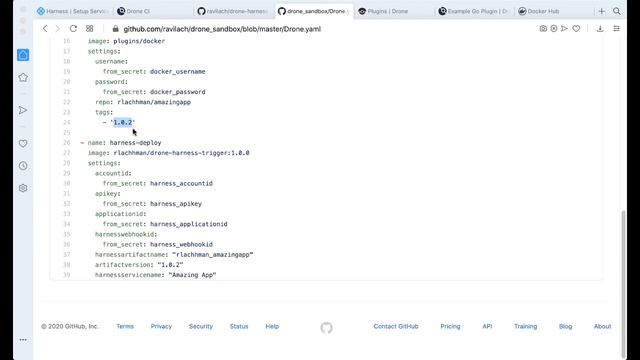Open the Contact GitHub footer link
Screen dimensions: 640x360
[396, 327]
